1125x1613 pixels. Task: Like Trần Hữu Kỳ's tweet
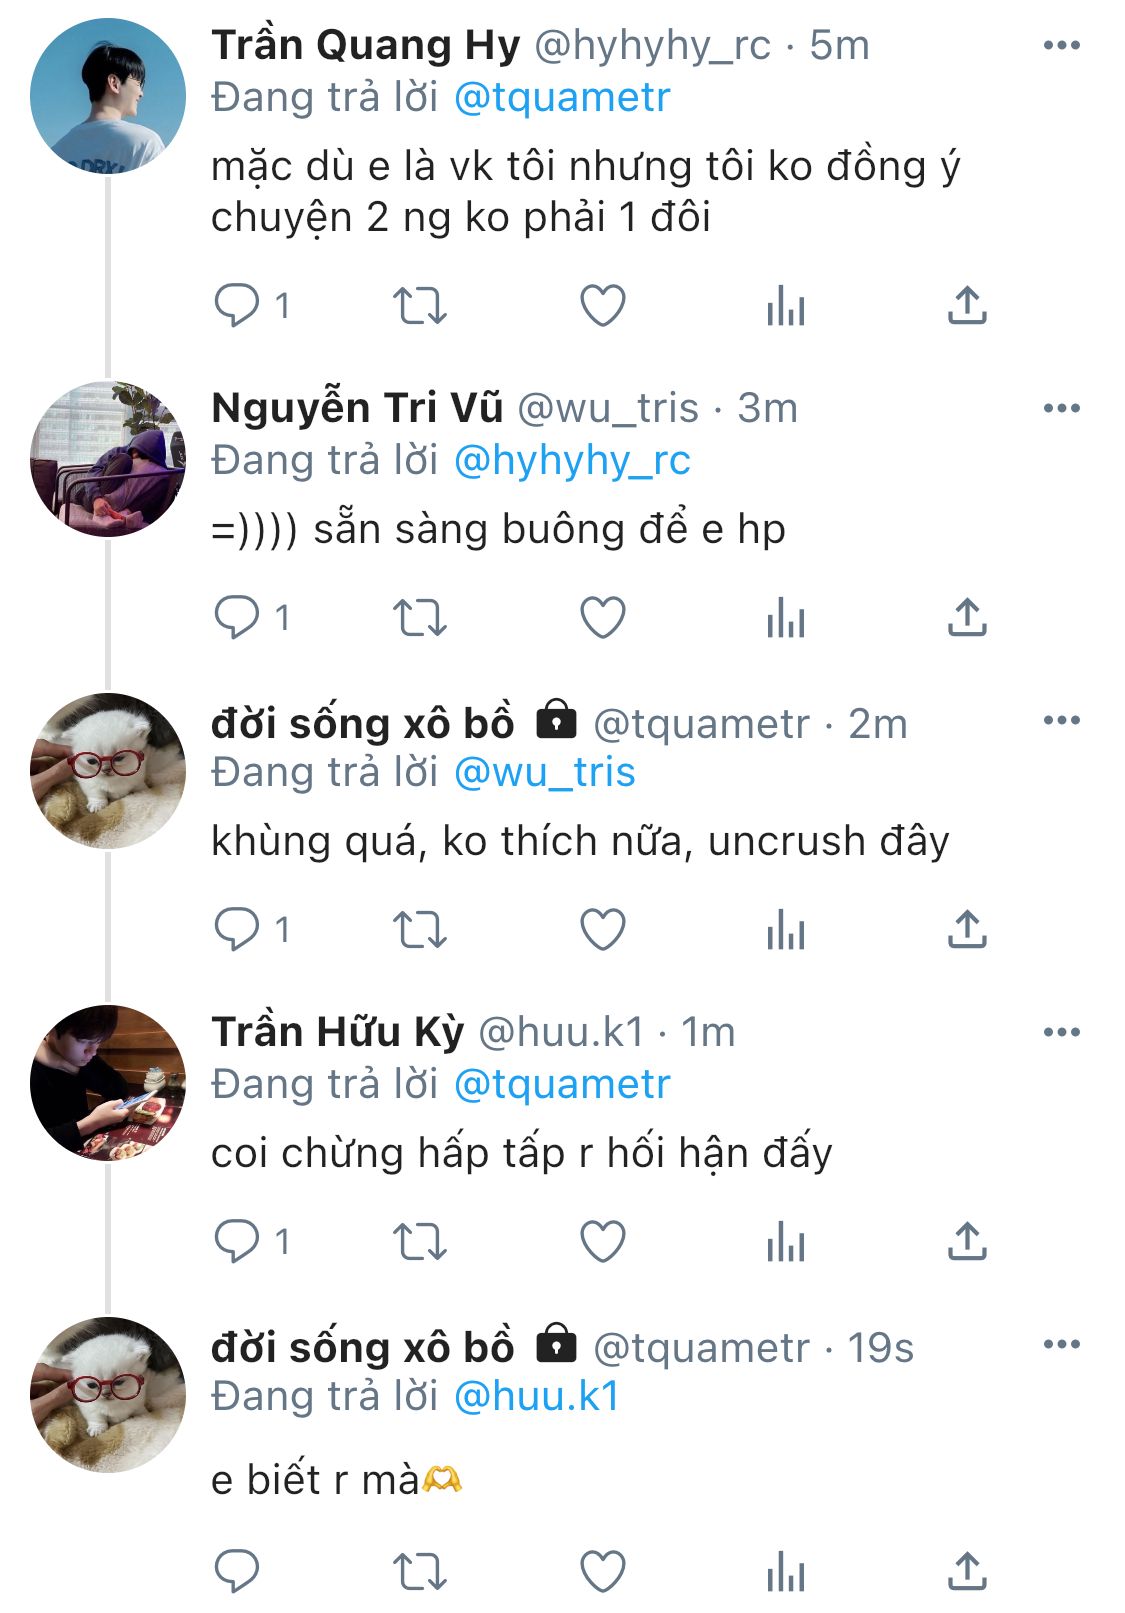point(603,1242)
